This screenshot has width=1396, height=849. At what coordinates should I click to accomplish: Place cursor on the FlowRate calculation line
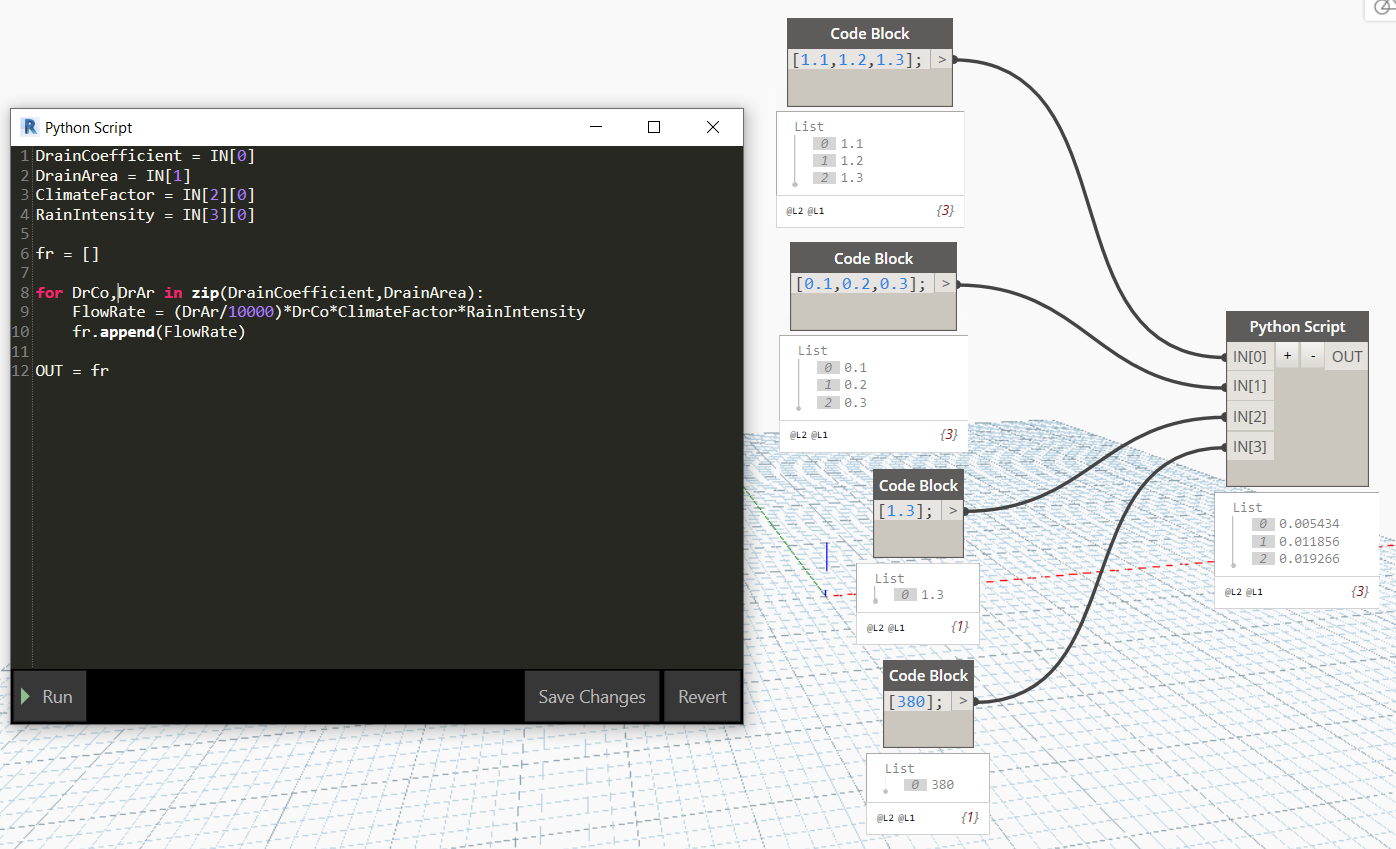coord(328,312)
